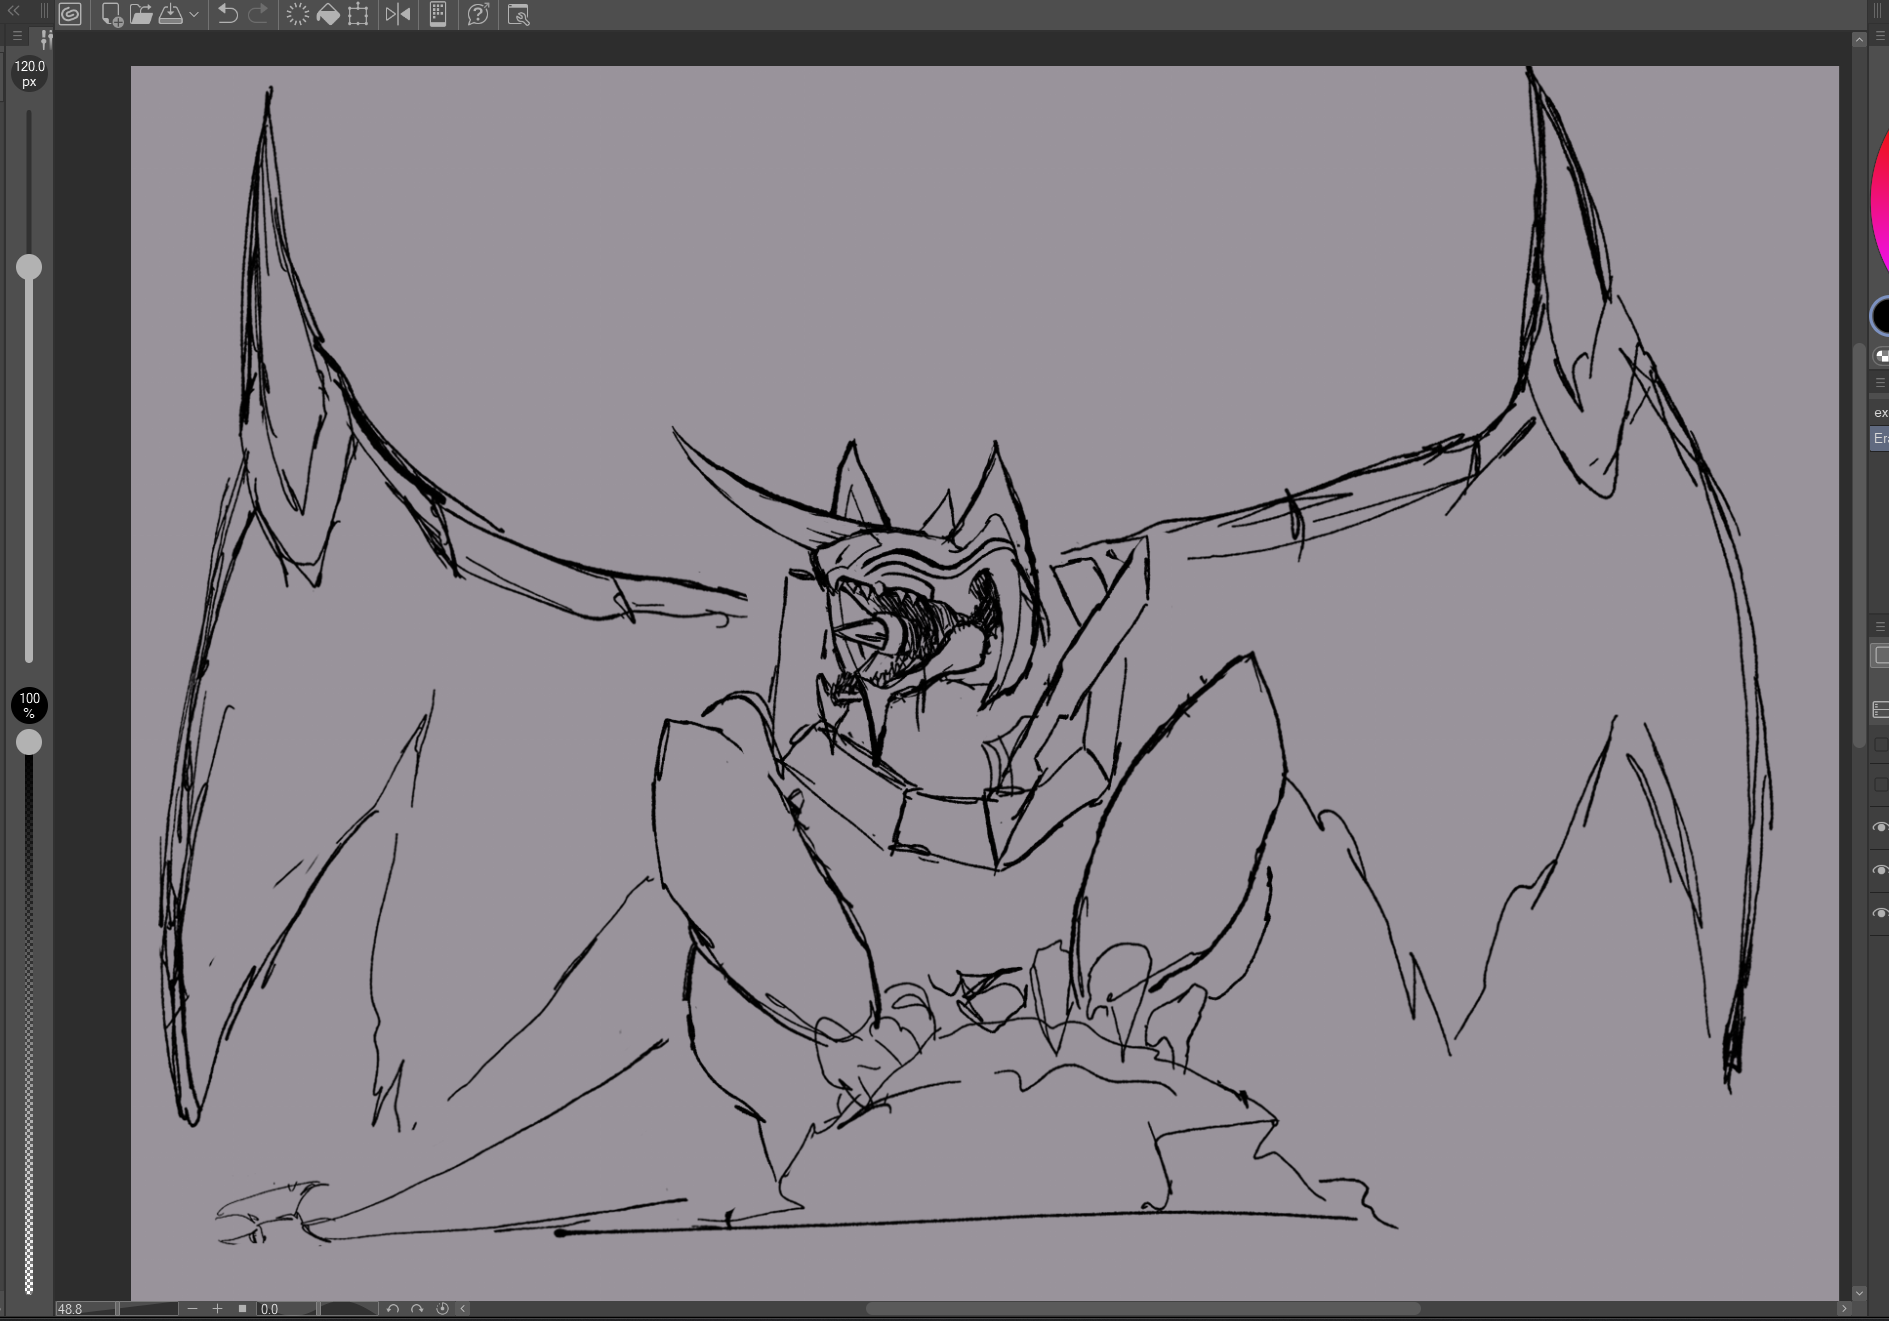This screenshot has height=1321, width=1889.
Task: Click the zoom percentage field showing 48.8
Action: (84, 1309)
